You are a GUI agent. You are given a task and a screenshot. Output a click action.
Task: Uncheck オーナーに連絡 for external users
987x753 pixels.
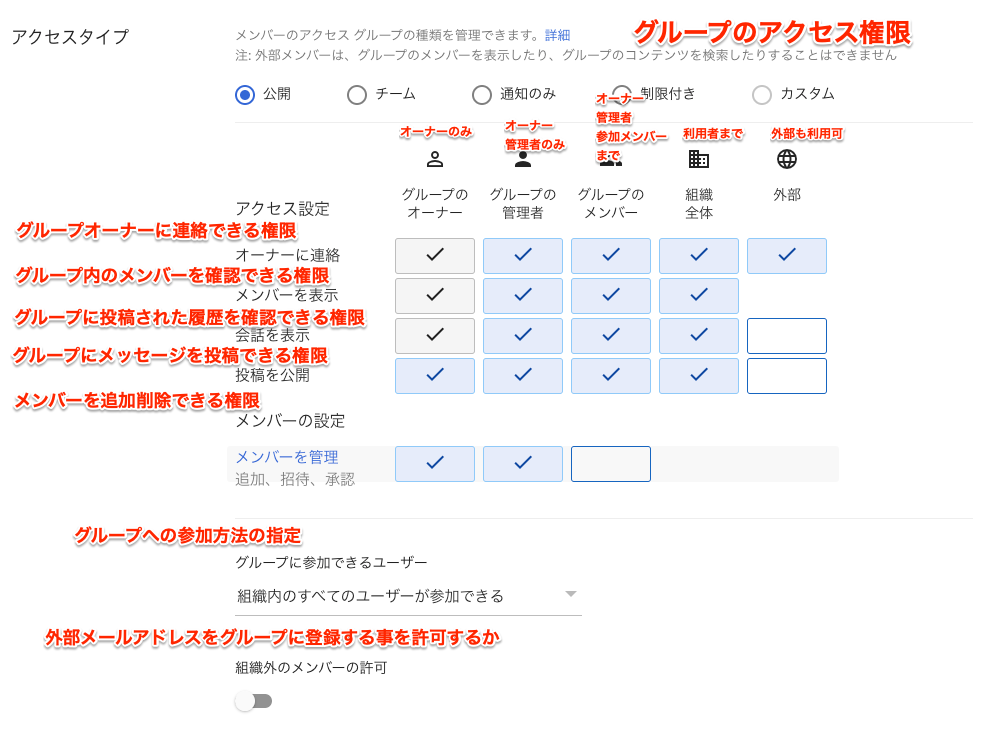click(787, 256)
